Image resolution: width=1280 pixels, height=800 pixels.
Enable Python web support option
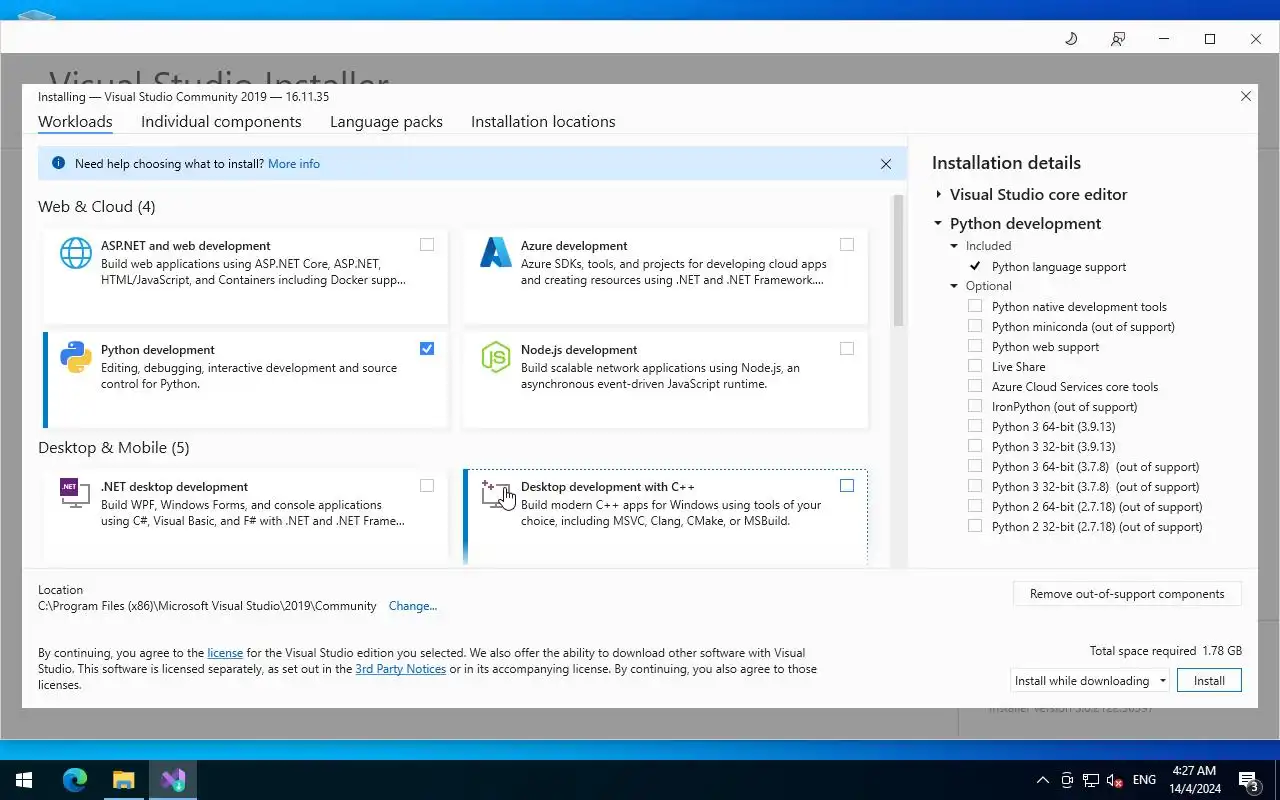click(975, 346)
